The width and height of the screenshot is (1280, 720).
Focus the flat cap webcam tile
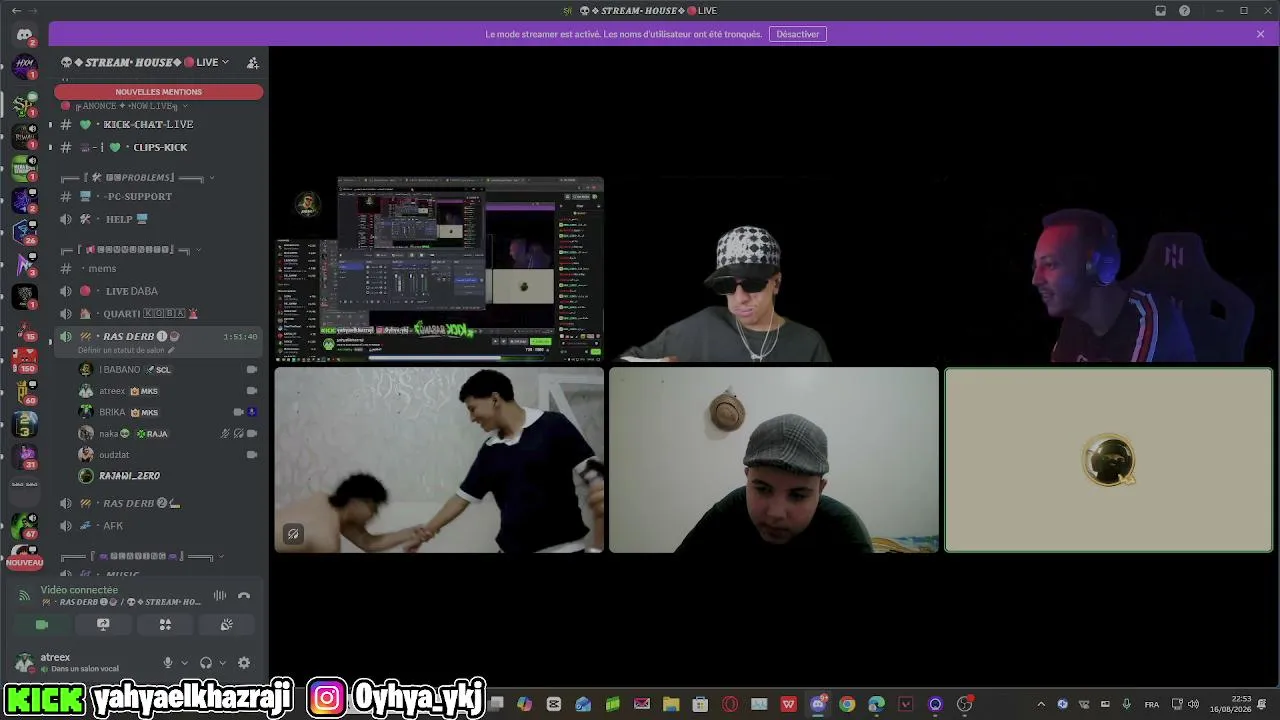point(774,460)
